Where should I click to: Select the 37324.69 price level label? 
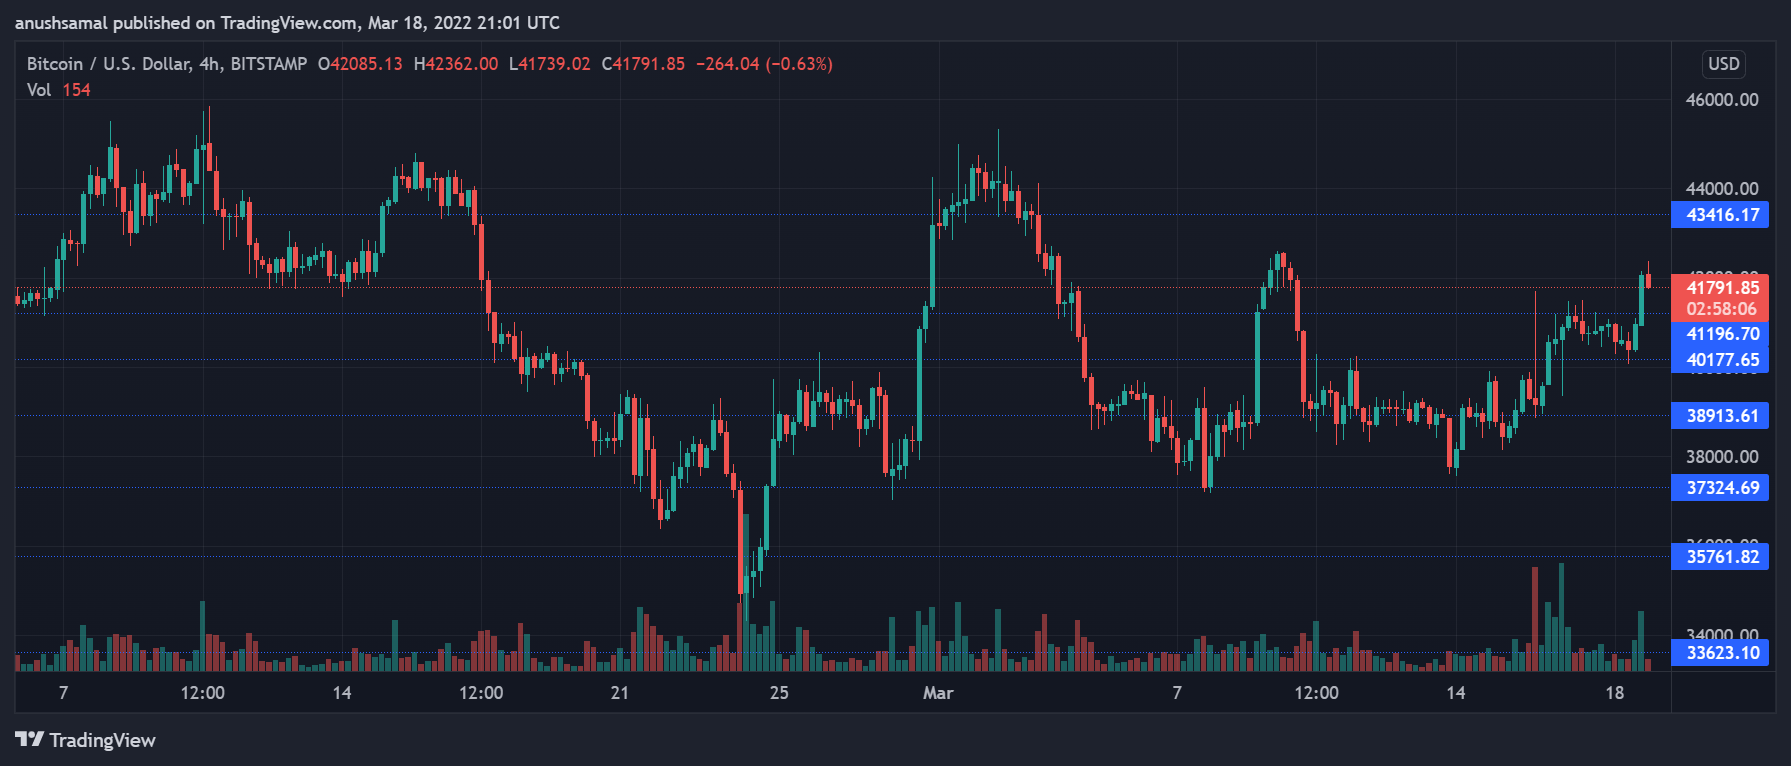tap(1721, 488)
